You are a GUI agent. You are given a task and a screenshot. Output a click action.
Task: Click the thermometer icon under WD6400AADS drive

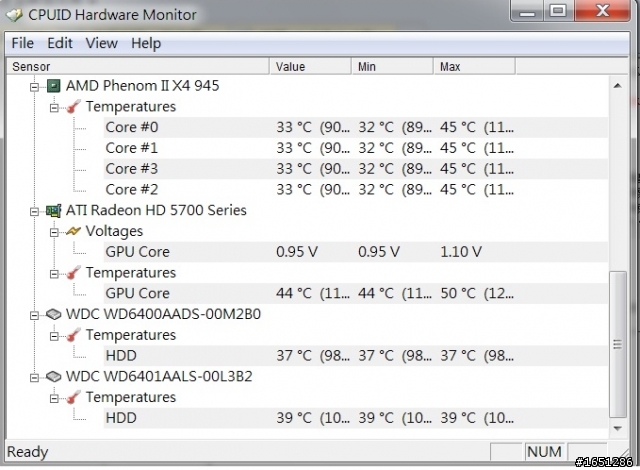(73, 335)
